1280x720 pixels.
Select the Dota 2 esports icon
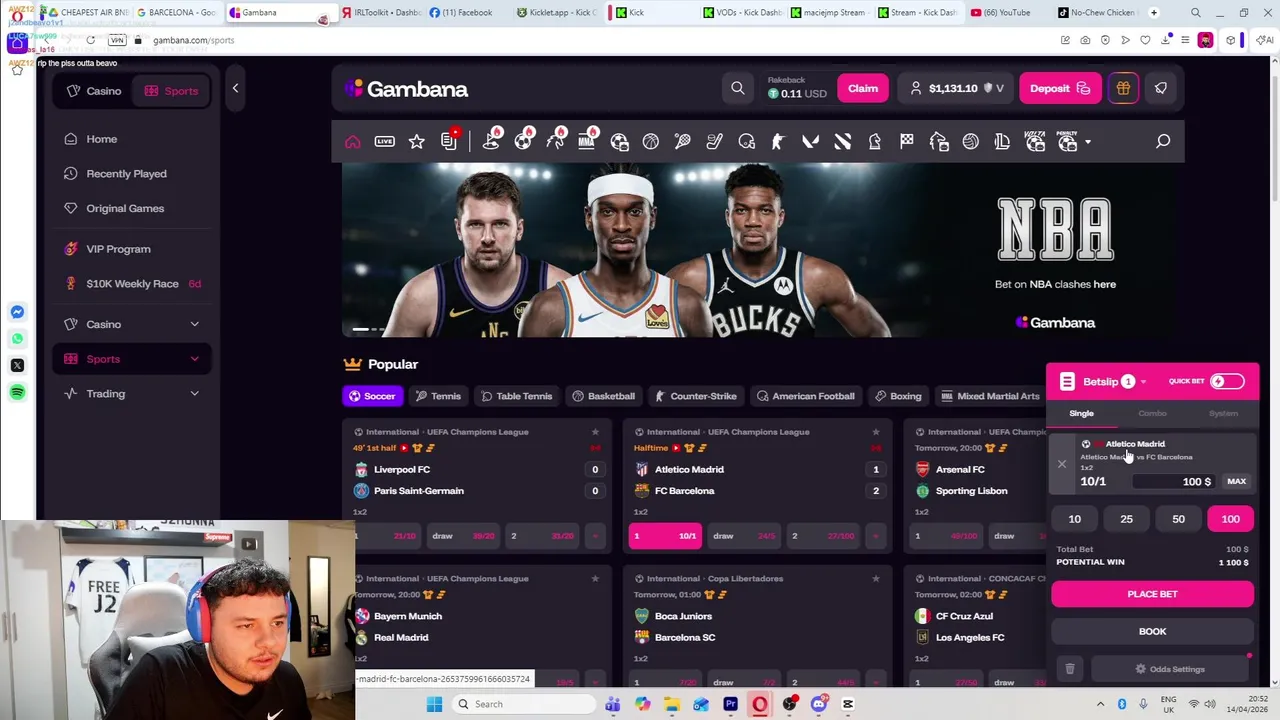click(x=843, y=142)
